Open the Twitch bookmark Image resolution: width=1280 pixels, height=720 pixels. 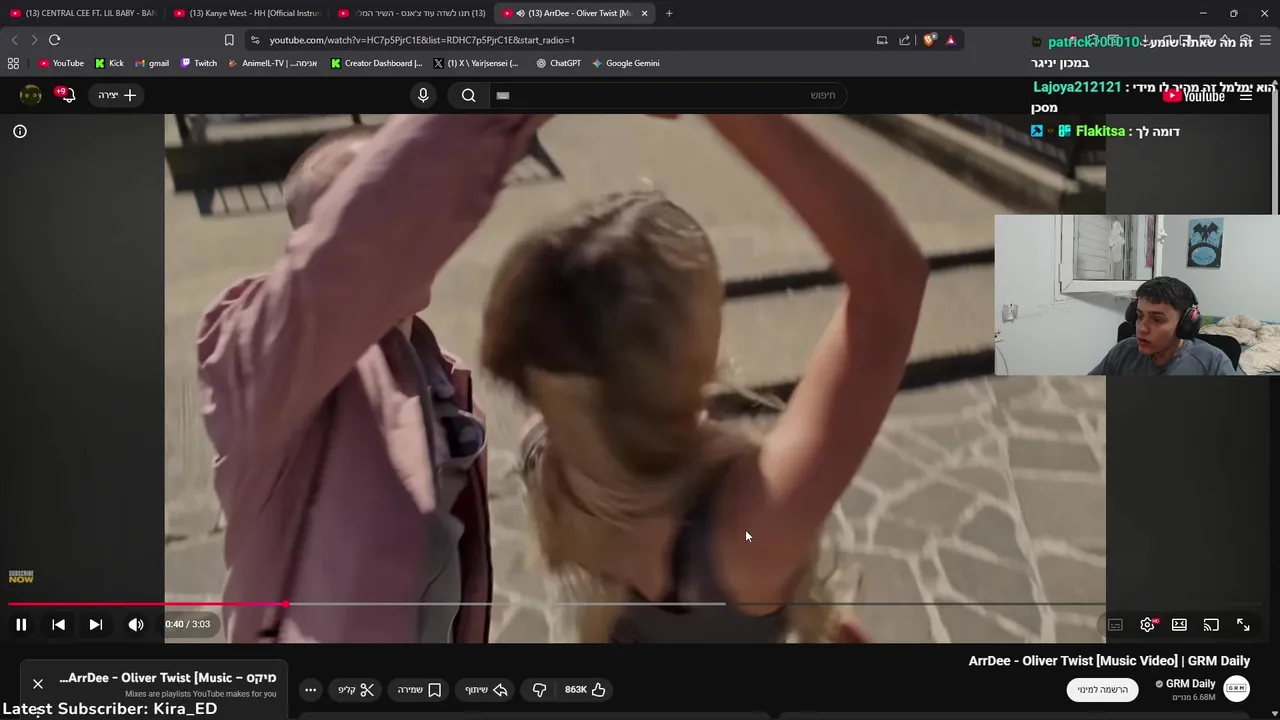[199, 63]
